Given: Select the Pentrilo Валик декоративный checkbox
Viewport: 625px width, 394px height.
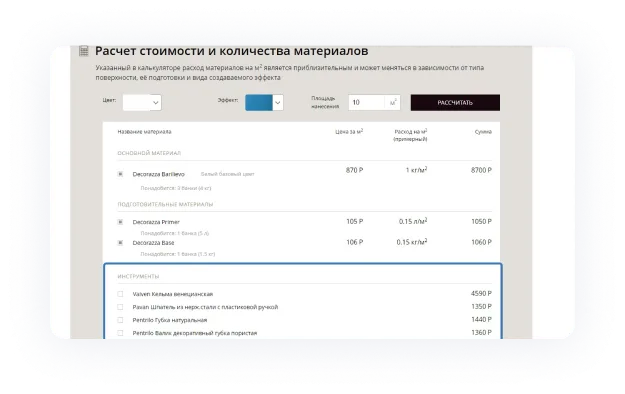Looking at the screenshot, I should [120, 333].
